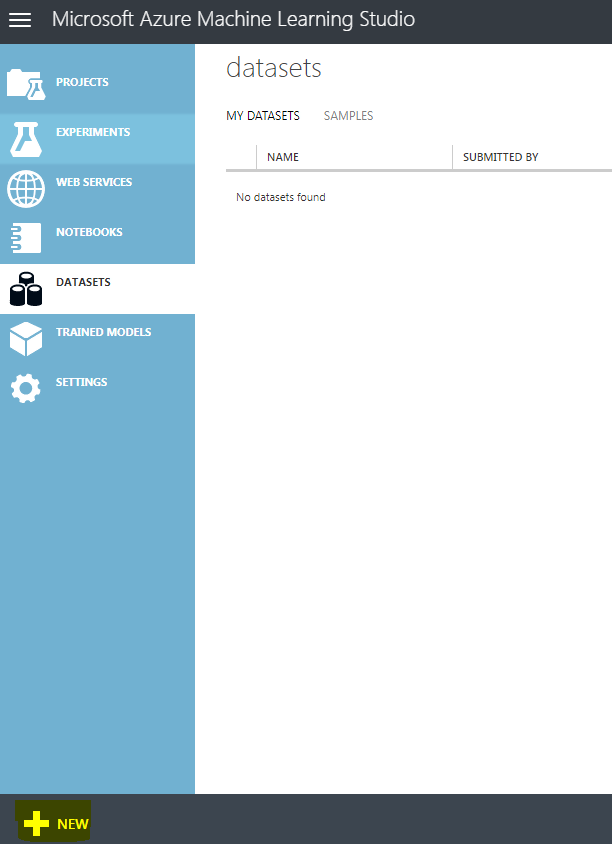Click the 'datasets' page heading
Image resolution: width=612 pixels, height=844 pixels.
coord(273,68)
